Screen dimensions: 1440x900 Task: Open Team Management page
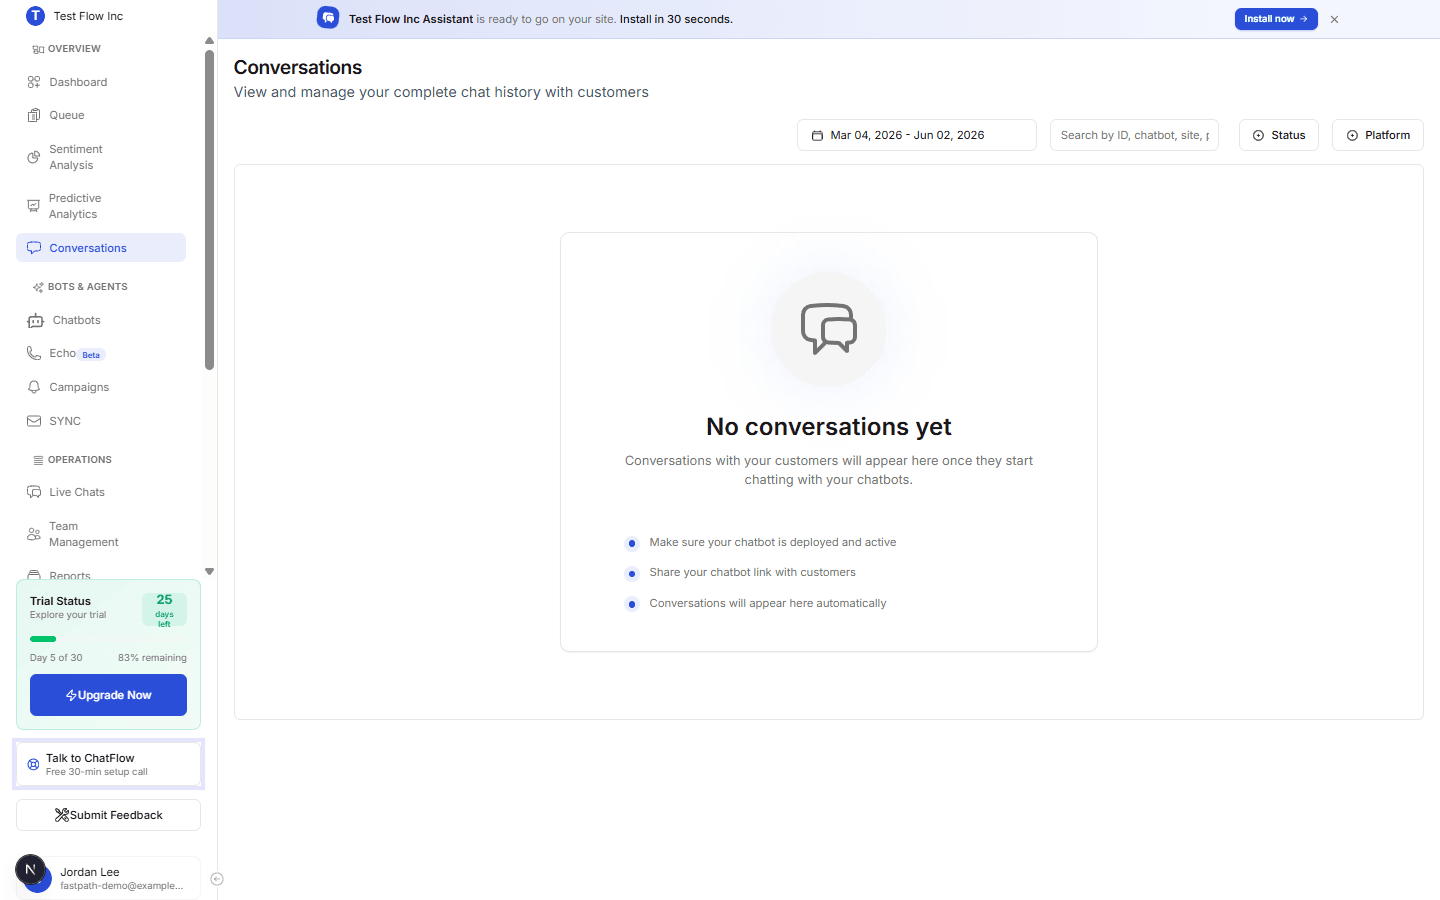[101, 534]
